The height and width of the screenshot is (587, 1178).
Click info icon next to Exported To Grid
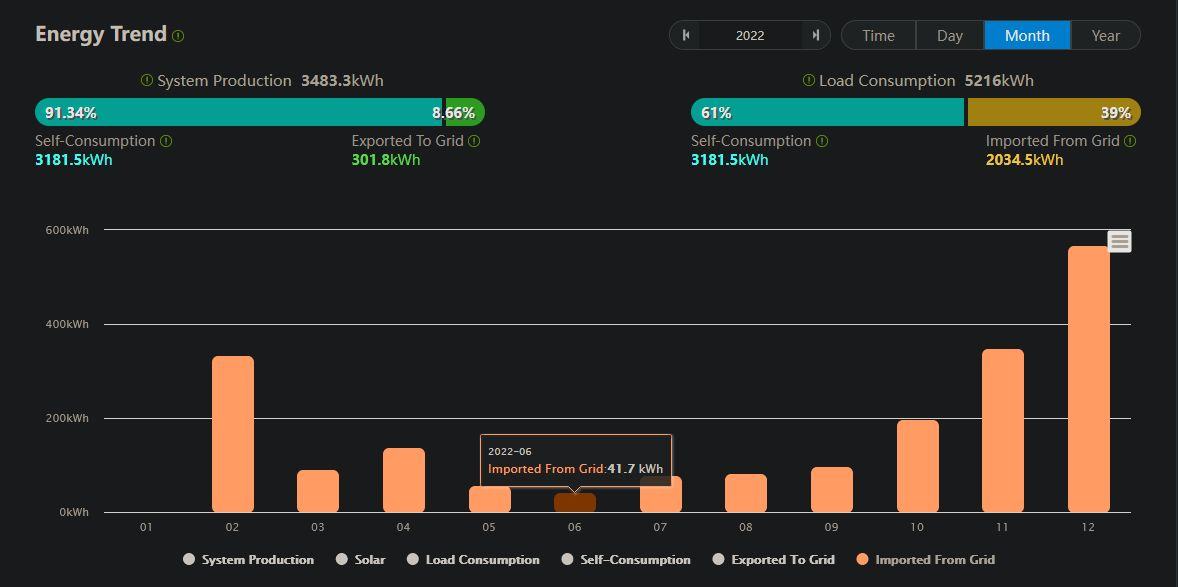(474, 141)
